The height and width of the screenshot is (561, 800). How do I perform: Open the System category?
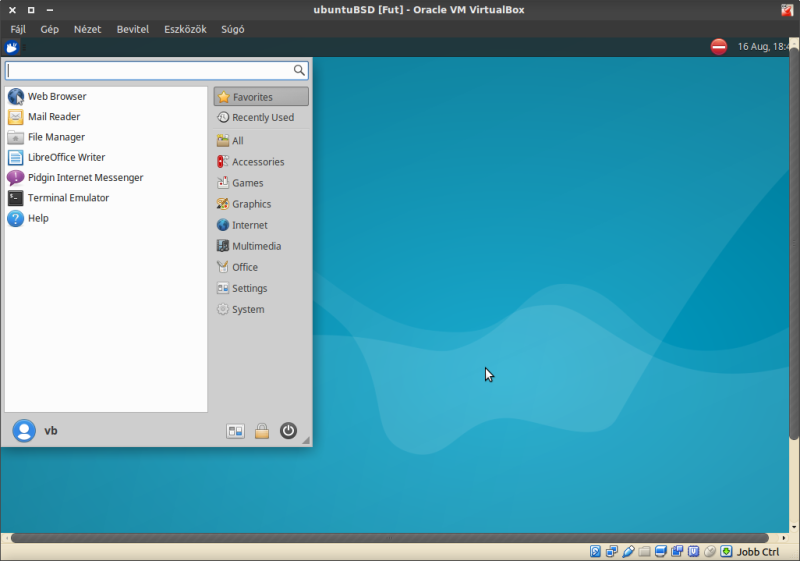click(261, 310)
